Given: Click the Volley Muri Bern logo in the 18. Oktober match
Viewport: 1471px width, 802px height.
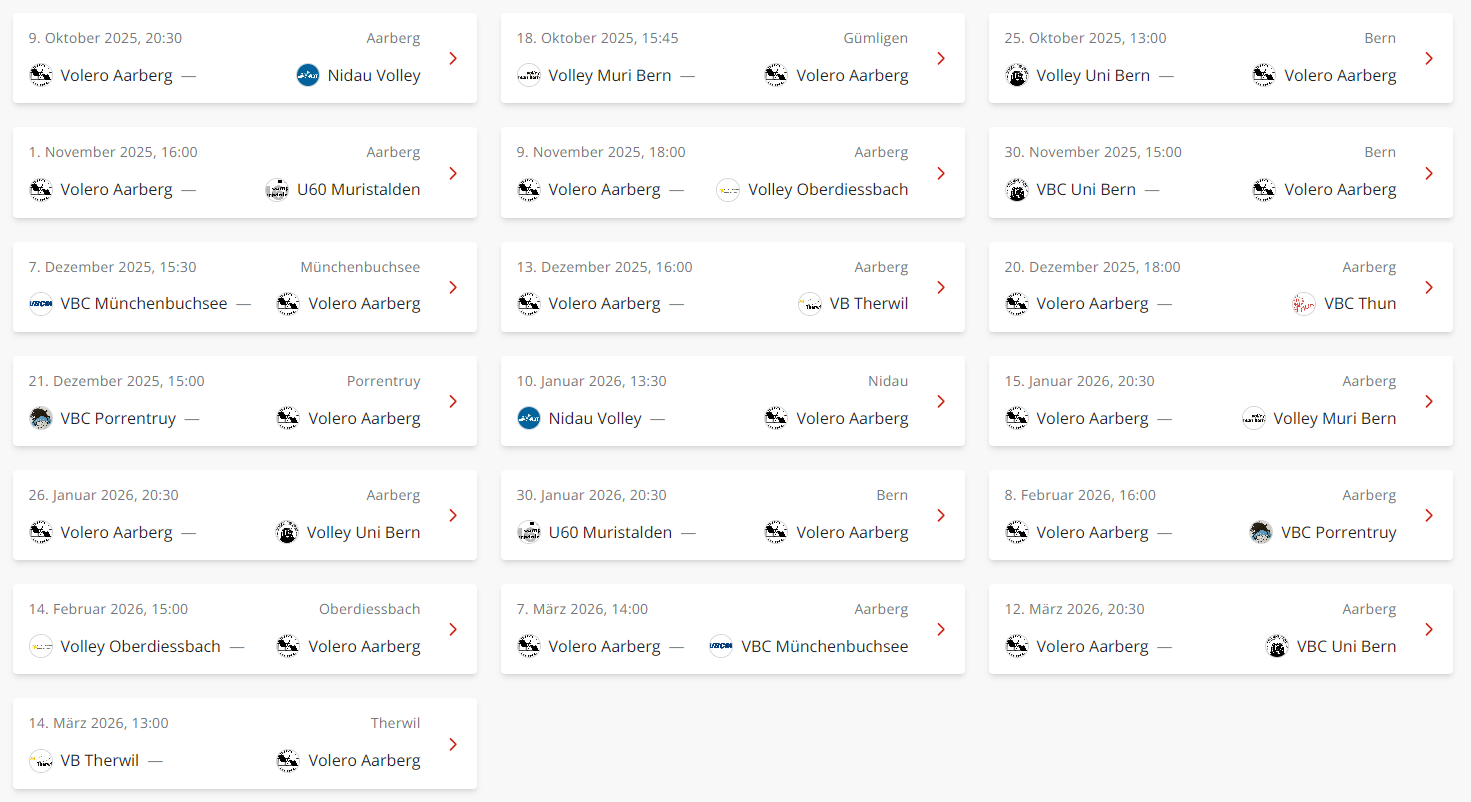Looking at the screenshot, I should point(529,75).
